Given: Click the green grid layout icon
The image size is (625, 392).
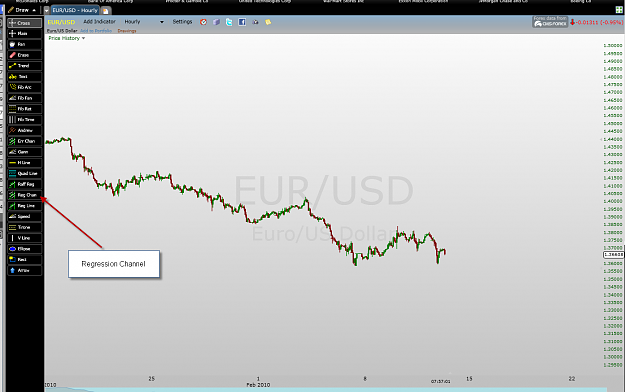Looking at the screenshot, I should [x=619, y=10].
